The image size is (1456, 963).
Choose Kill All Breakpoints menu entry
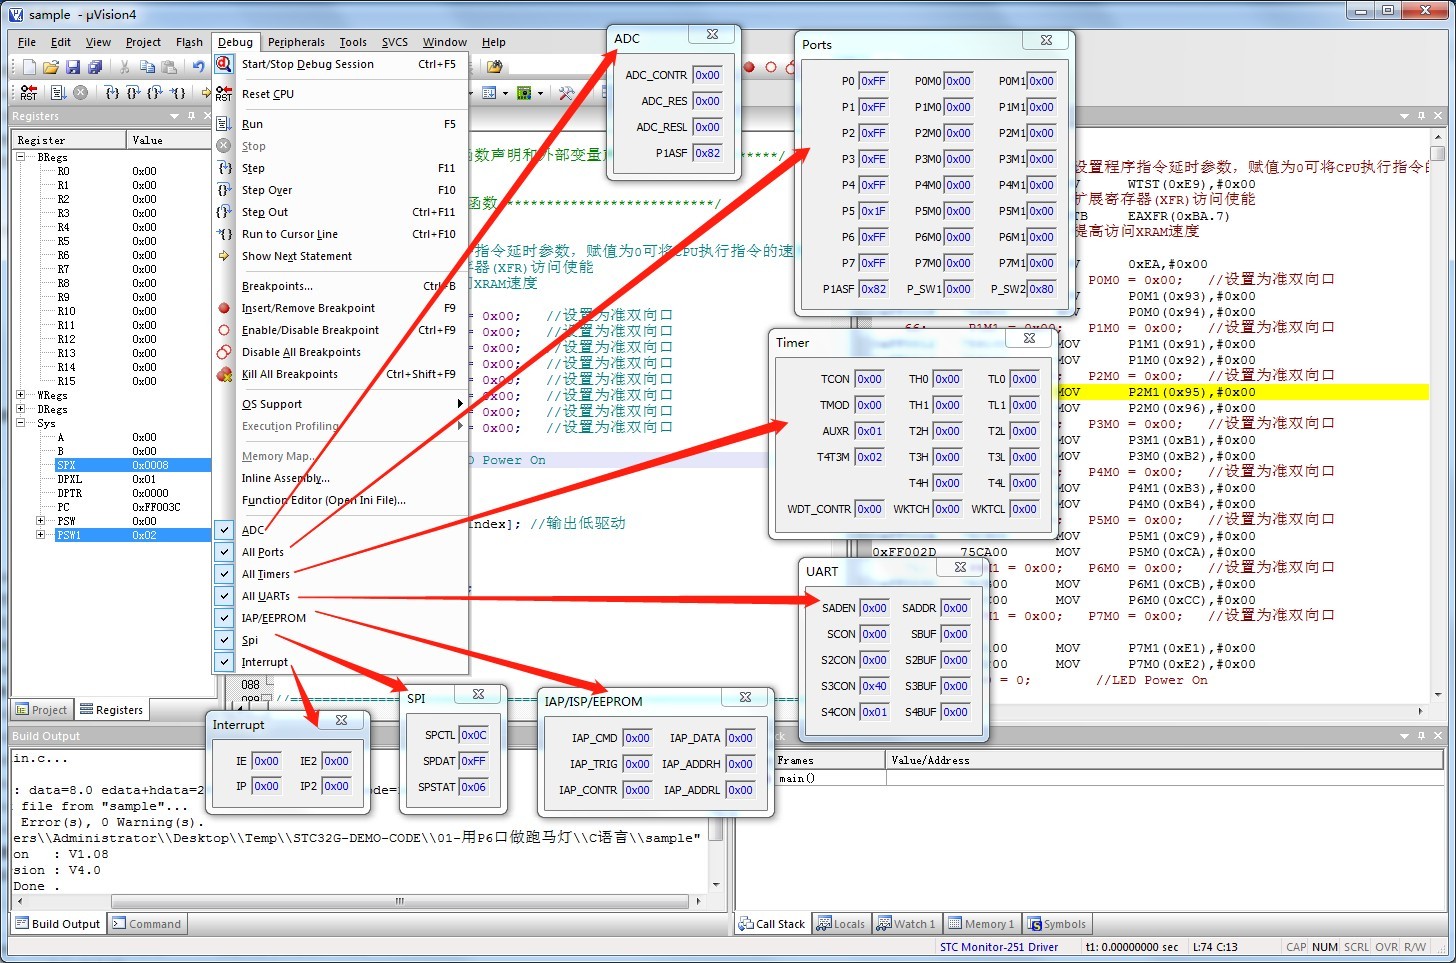[x=289, y=374]
